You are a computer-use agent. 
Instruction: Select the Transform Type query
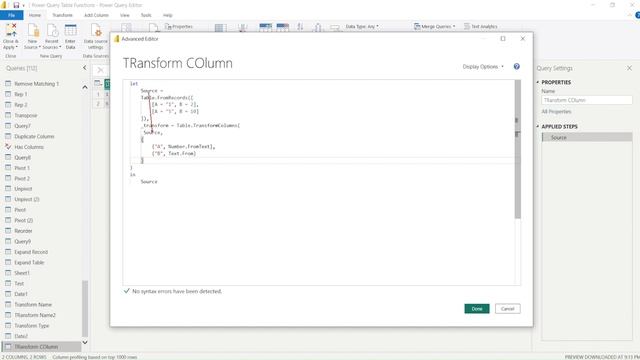click(x=32, y=326)
